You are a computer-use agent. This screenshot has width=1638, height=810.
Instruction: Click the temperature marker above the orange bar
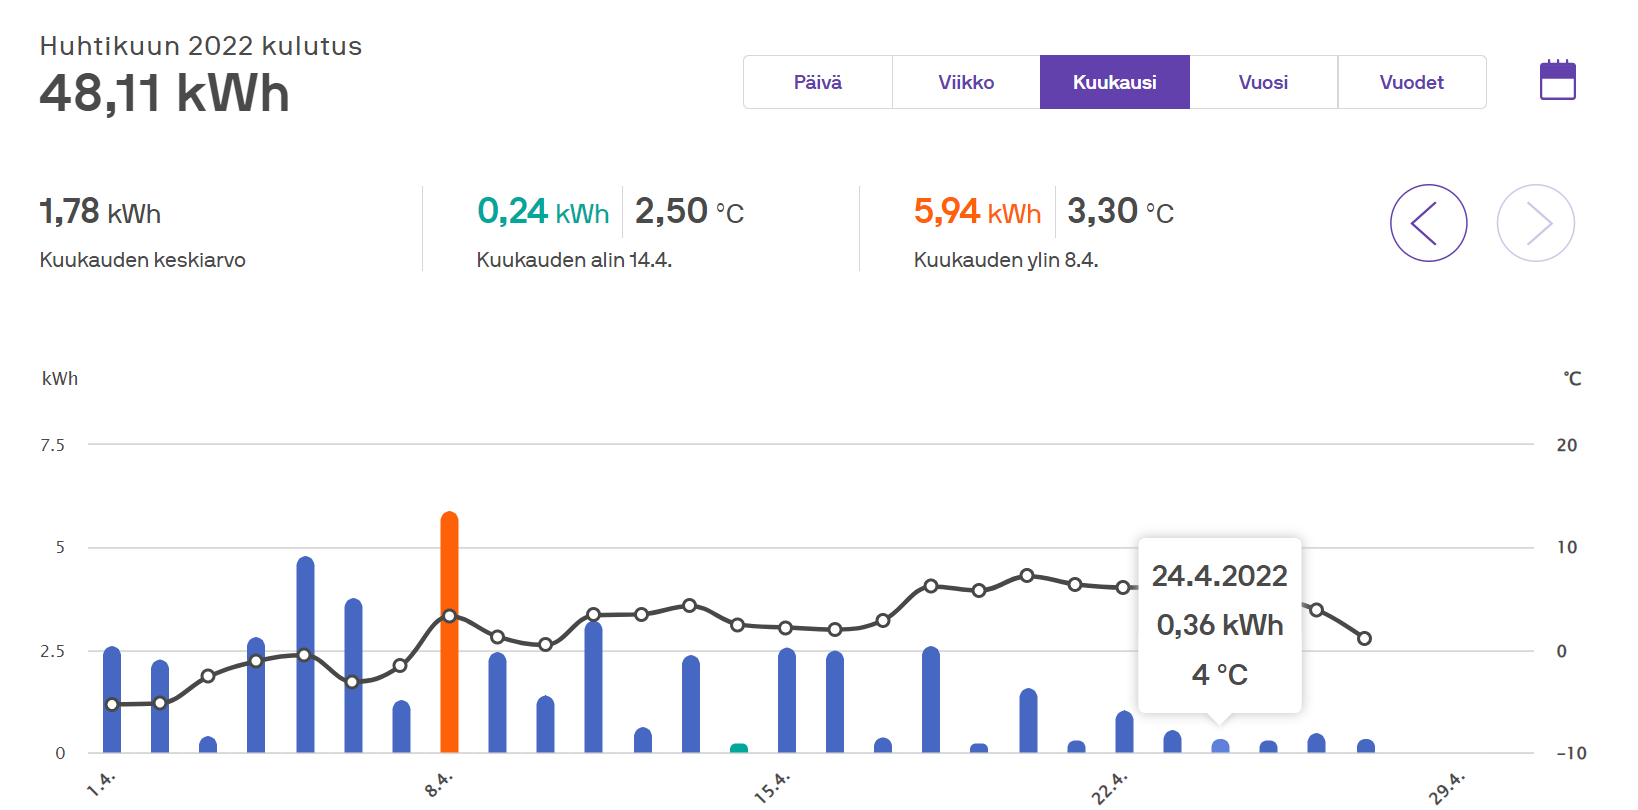pos(449,616)
